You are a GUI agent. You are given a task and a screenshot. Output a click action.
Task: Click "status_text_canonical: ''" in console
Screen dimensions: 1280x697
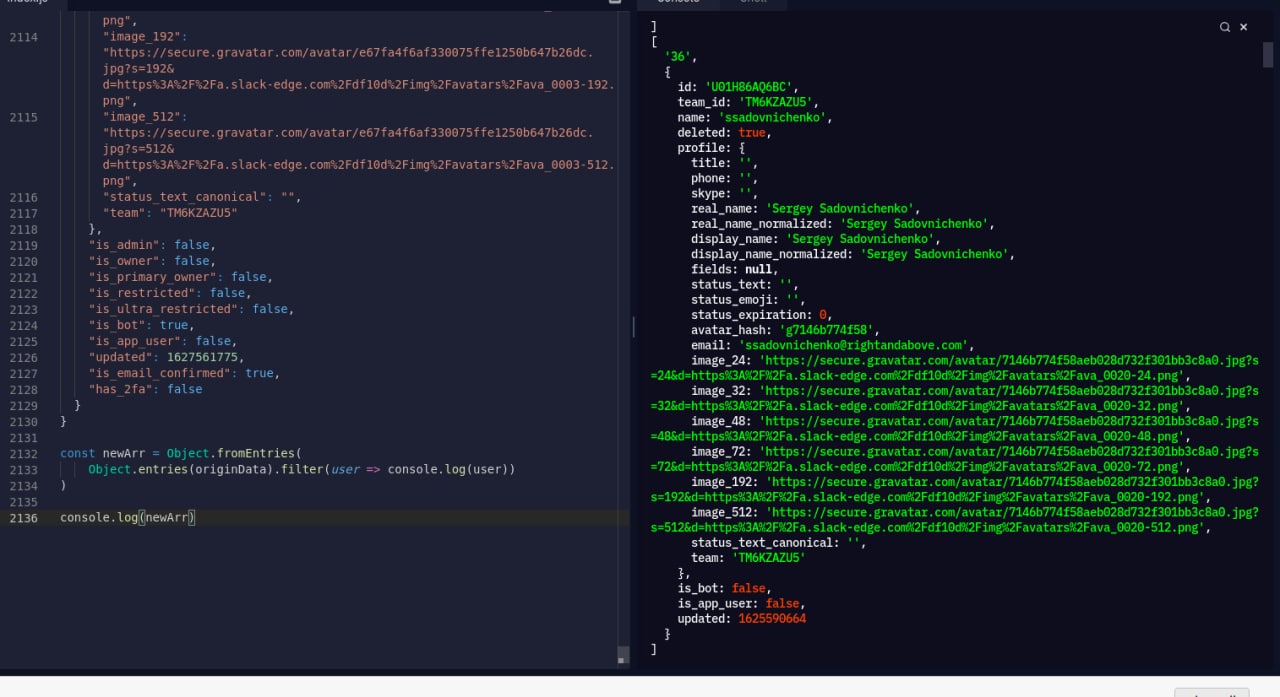779,542
